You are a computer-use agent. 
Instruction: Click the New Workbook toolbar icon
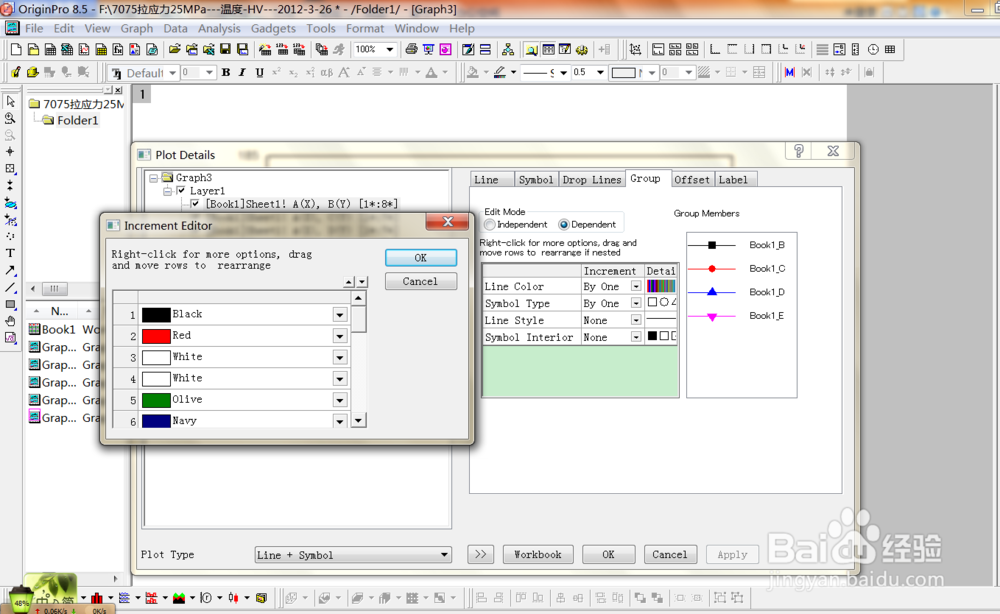click(50, 49)
